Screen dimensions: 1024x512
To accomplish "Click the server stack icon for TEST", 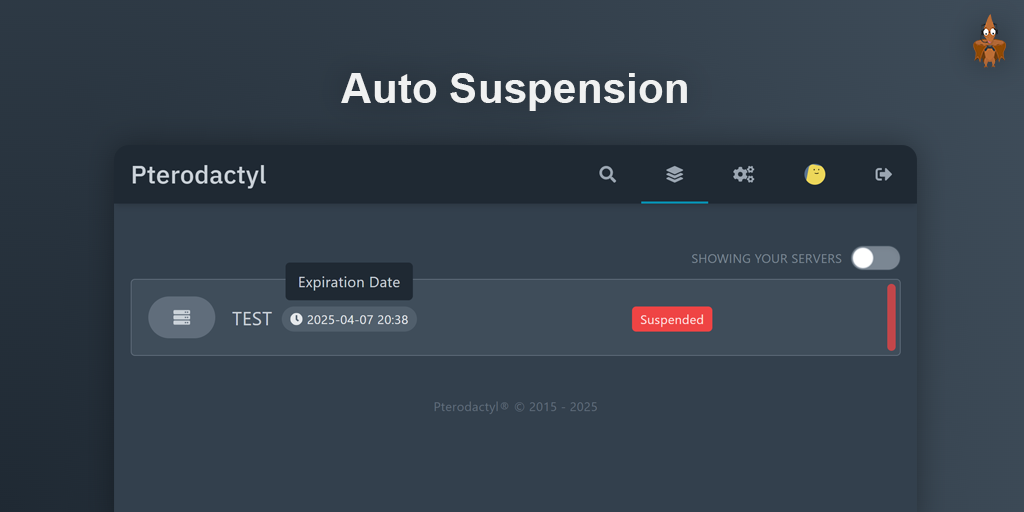I will coord(182,317).
